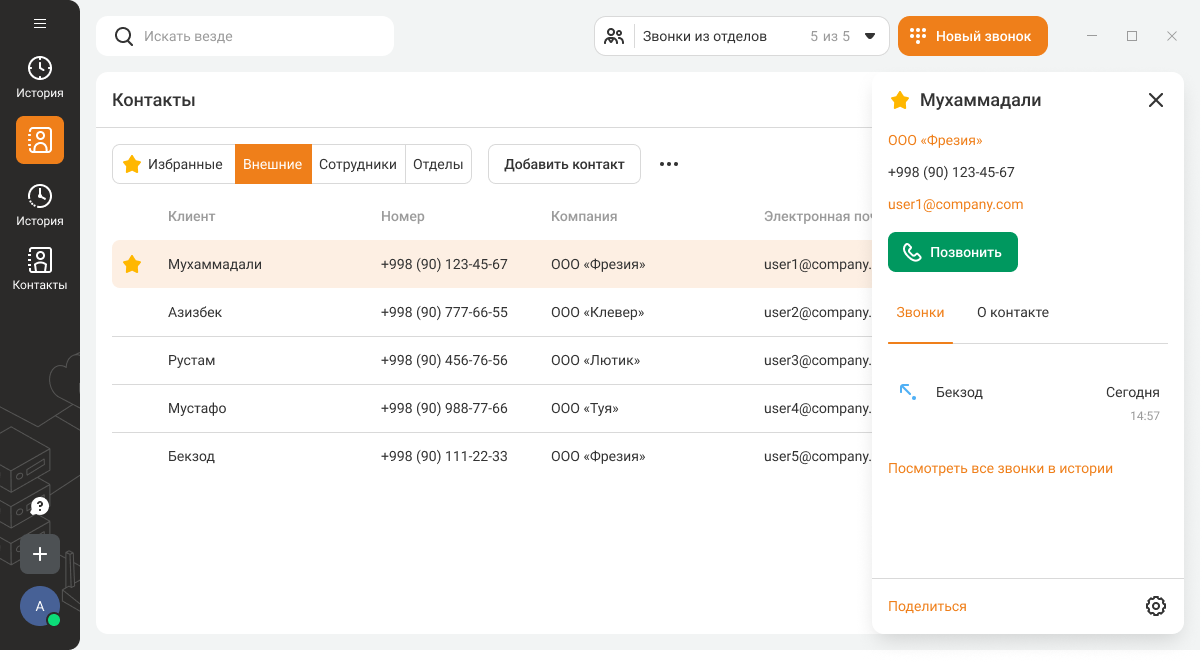Click the Новый звонок button
The image size is (1203, 663).
[x=972, y=36]
